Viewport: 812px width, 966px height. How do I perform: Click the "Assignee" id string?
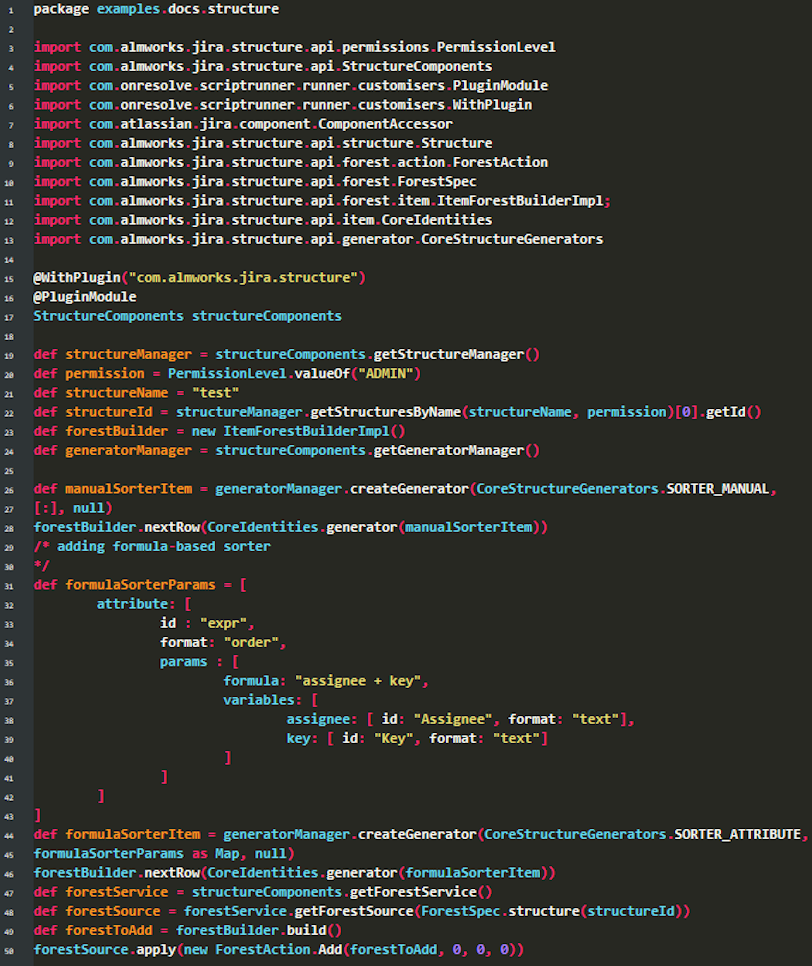coord(453,720)
